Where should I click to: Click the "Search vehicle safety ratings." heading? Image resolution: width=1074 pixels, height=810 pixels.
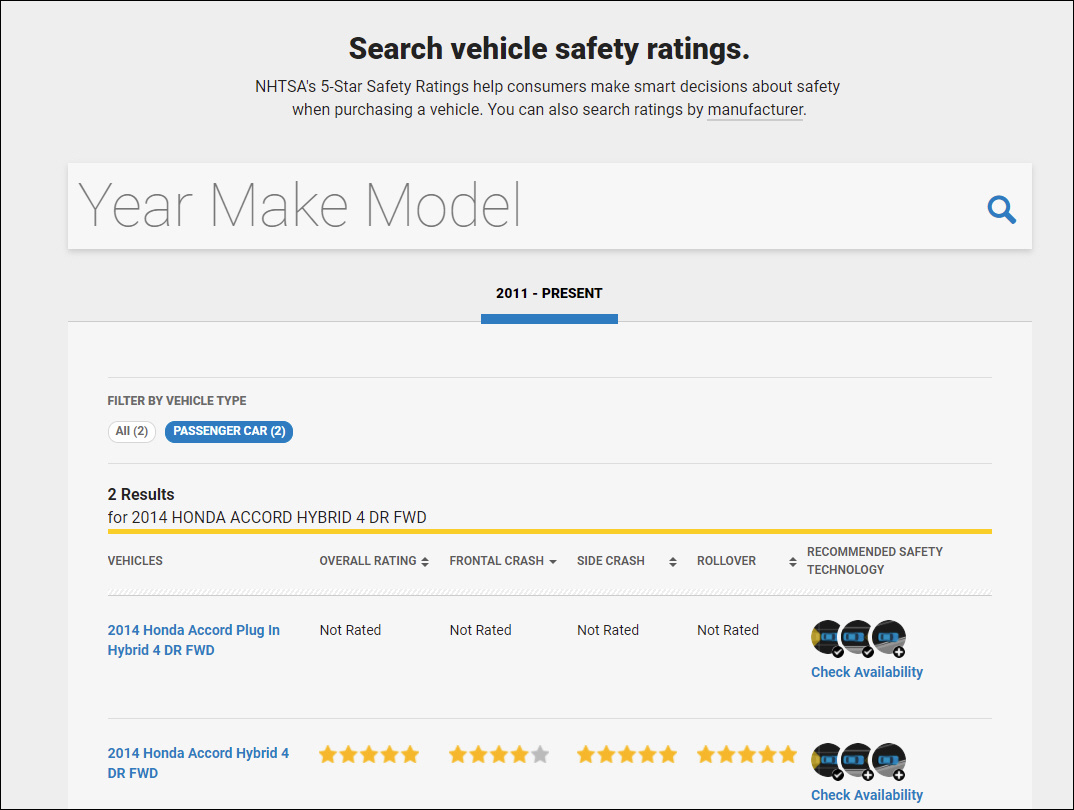coord(549,49)
